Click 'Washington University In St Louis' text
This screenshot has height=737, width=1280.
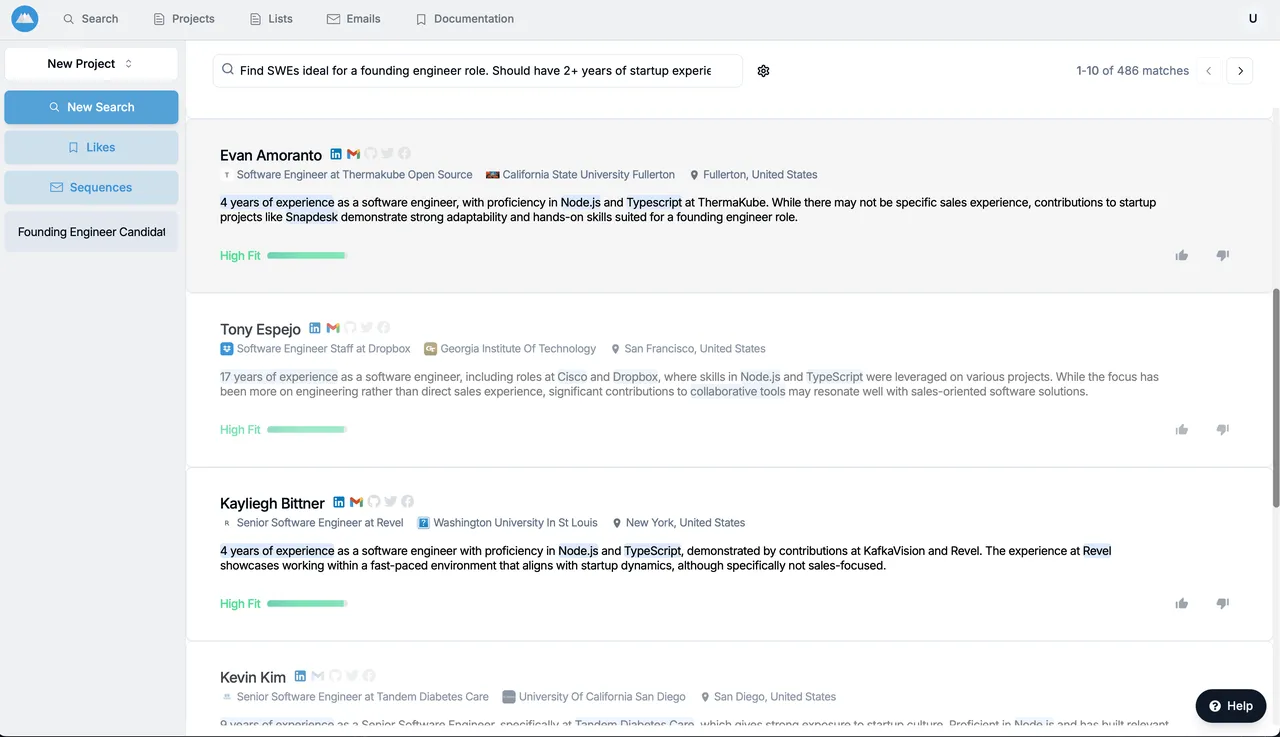pyautogui.click(x=515, y=523)
